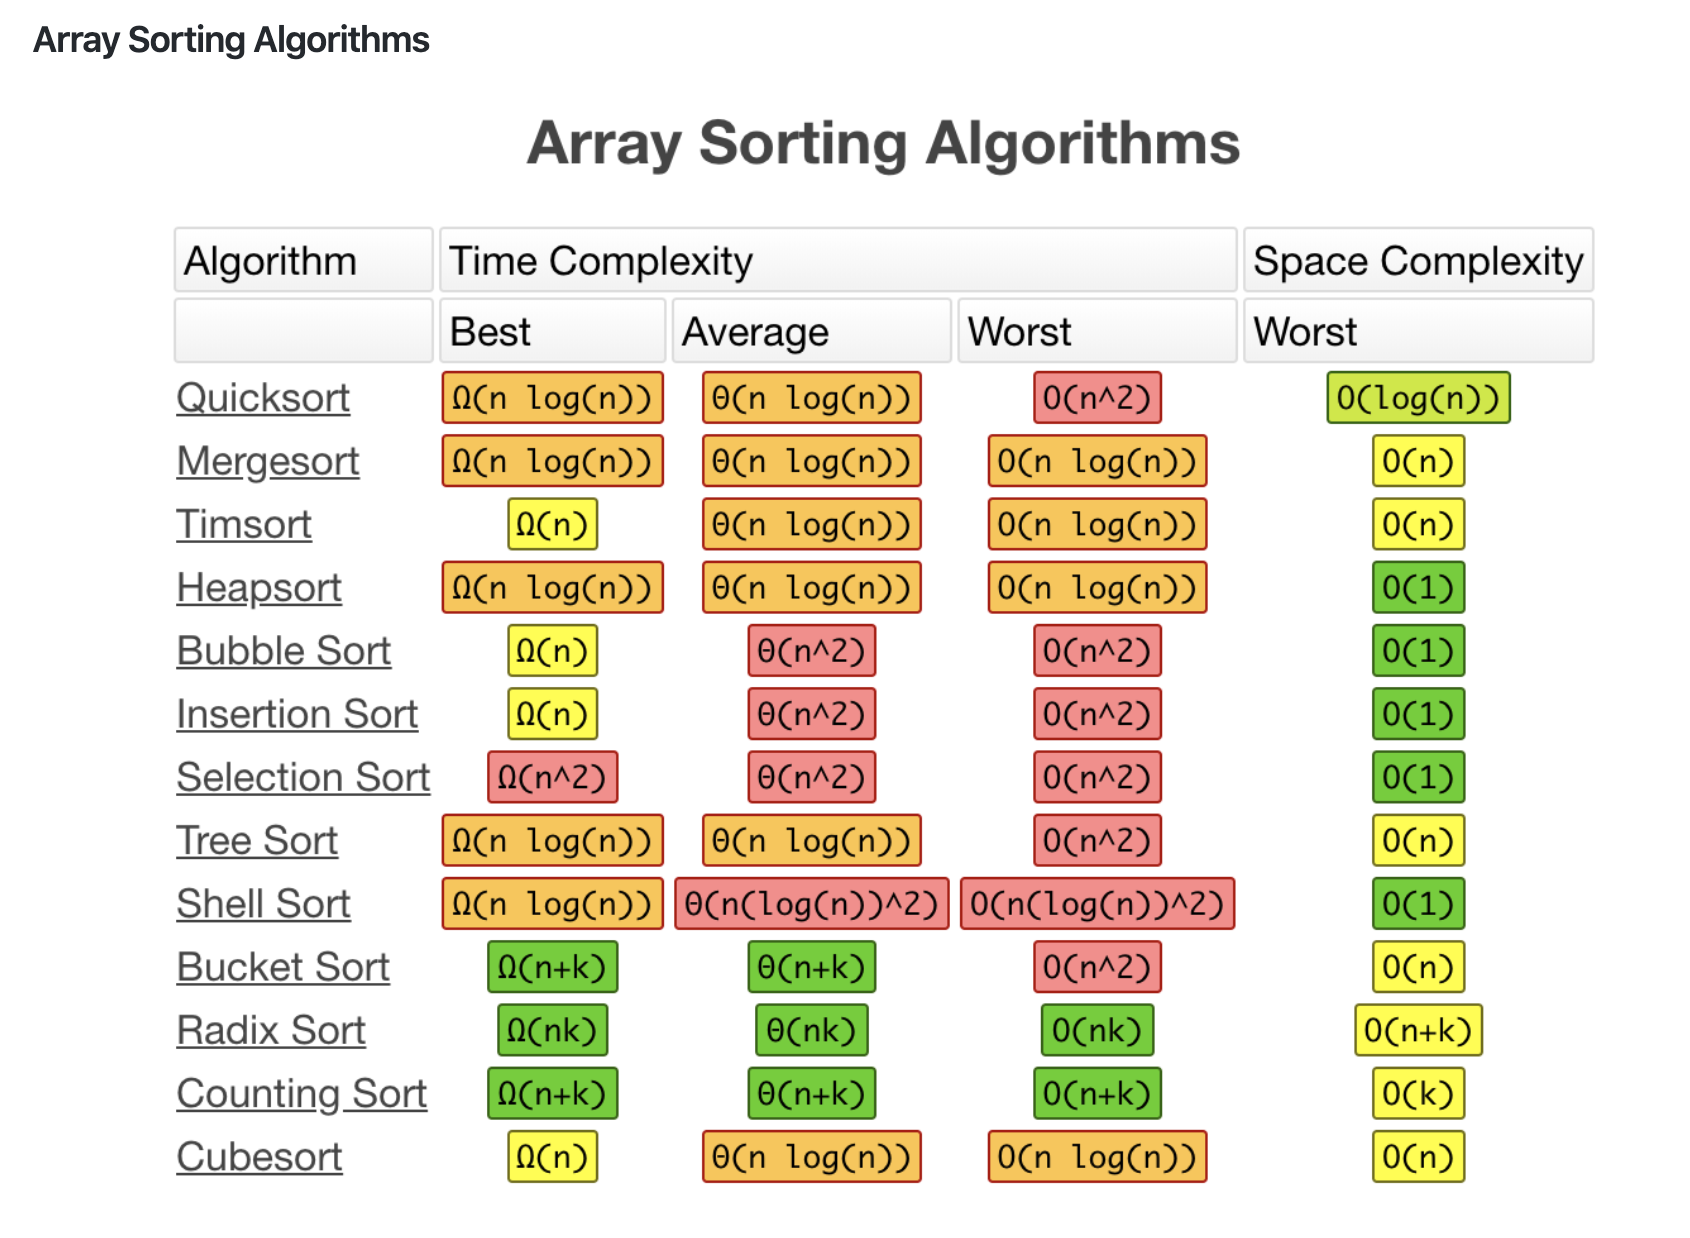Click the Time Complexity header cell
The image size is (1690, 1238).
pos(838,261)
